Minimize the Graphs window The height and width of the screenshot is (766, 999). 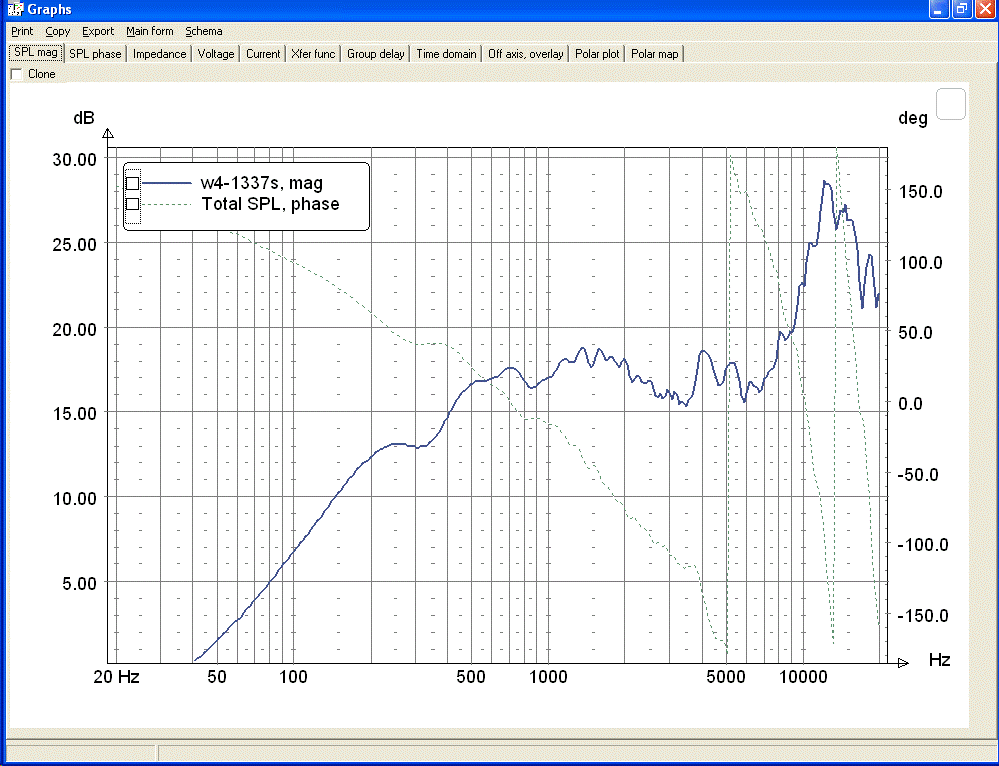pos(938,9)
